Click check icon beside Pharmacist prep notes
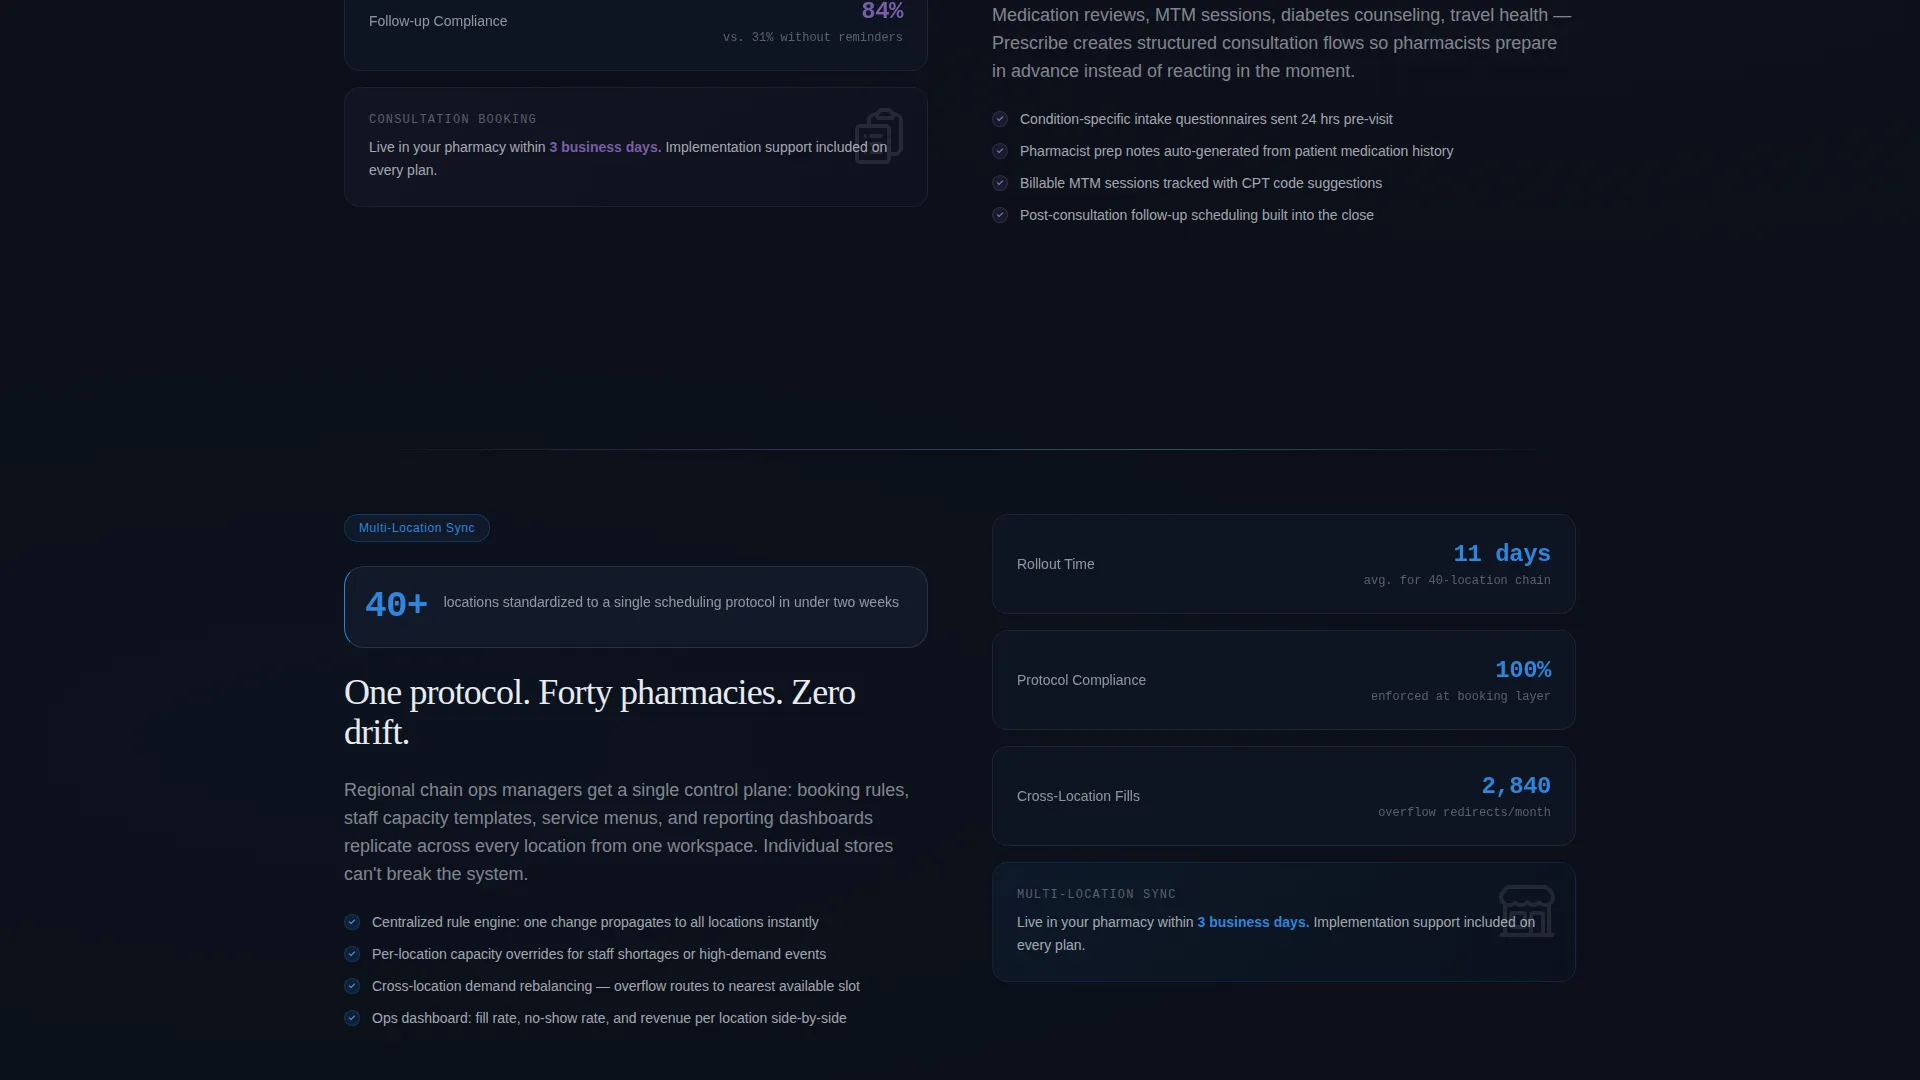The width and height of the screenshot is (1920, 1080). click(1000, 151)
